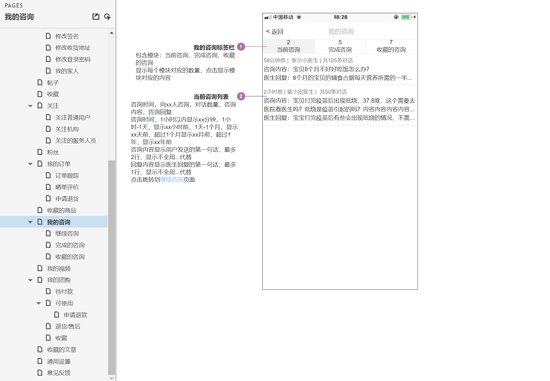This screenshot has height=381, width=550.
Task: Select the 当前咨询 tab
Action: 289,46
